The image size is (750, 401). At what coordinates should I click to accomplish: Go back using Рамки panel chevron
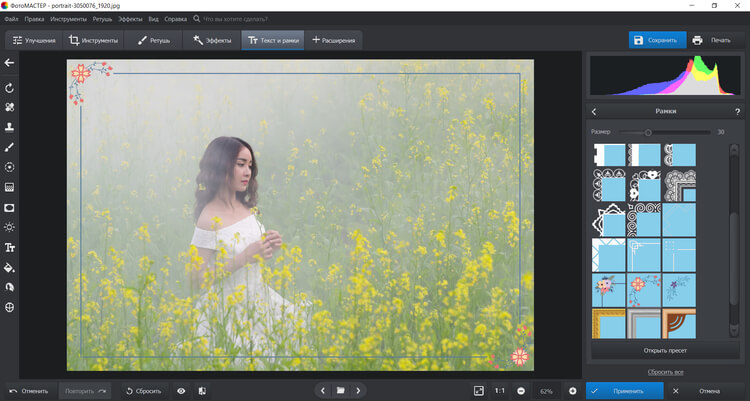(x=594, y=112)
